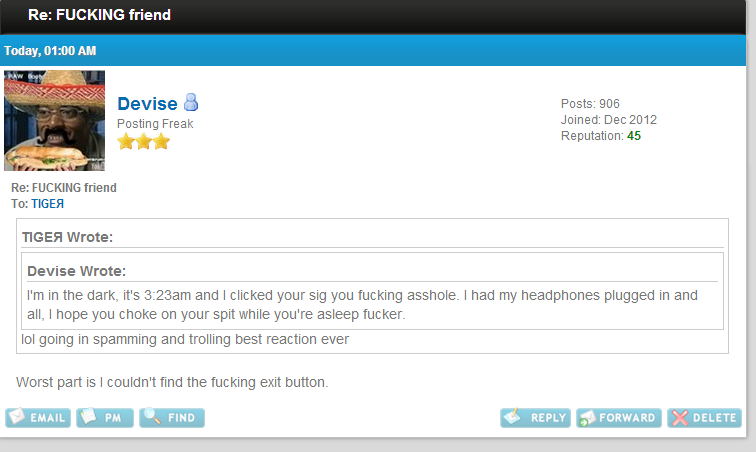
Task: Click the FORWARD message button
Action: 618,418
